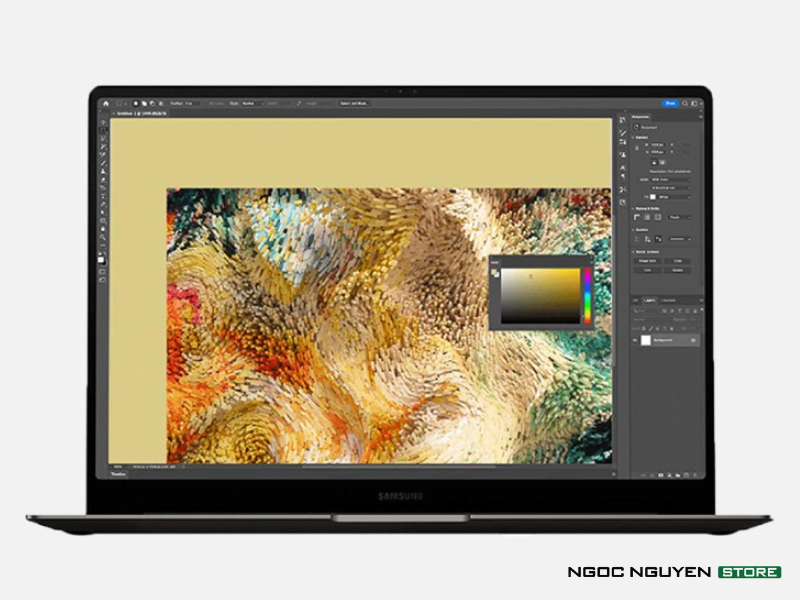Screen dimensions: 800x600
Task: Click the Select and Mask button
Action: click(354, 103)
